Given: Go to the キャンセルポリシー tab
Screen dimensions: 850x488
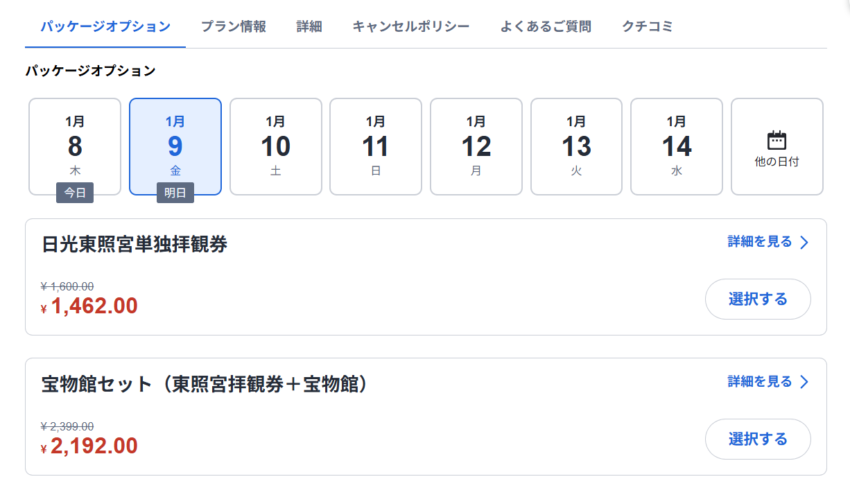Looking at the screenshot, I should pyautogui.click(x=410, y=26).
